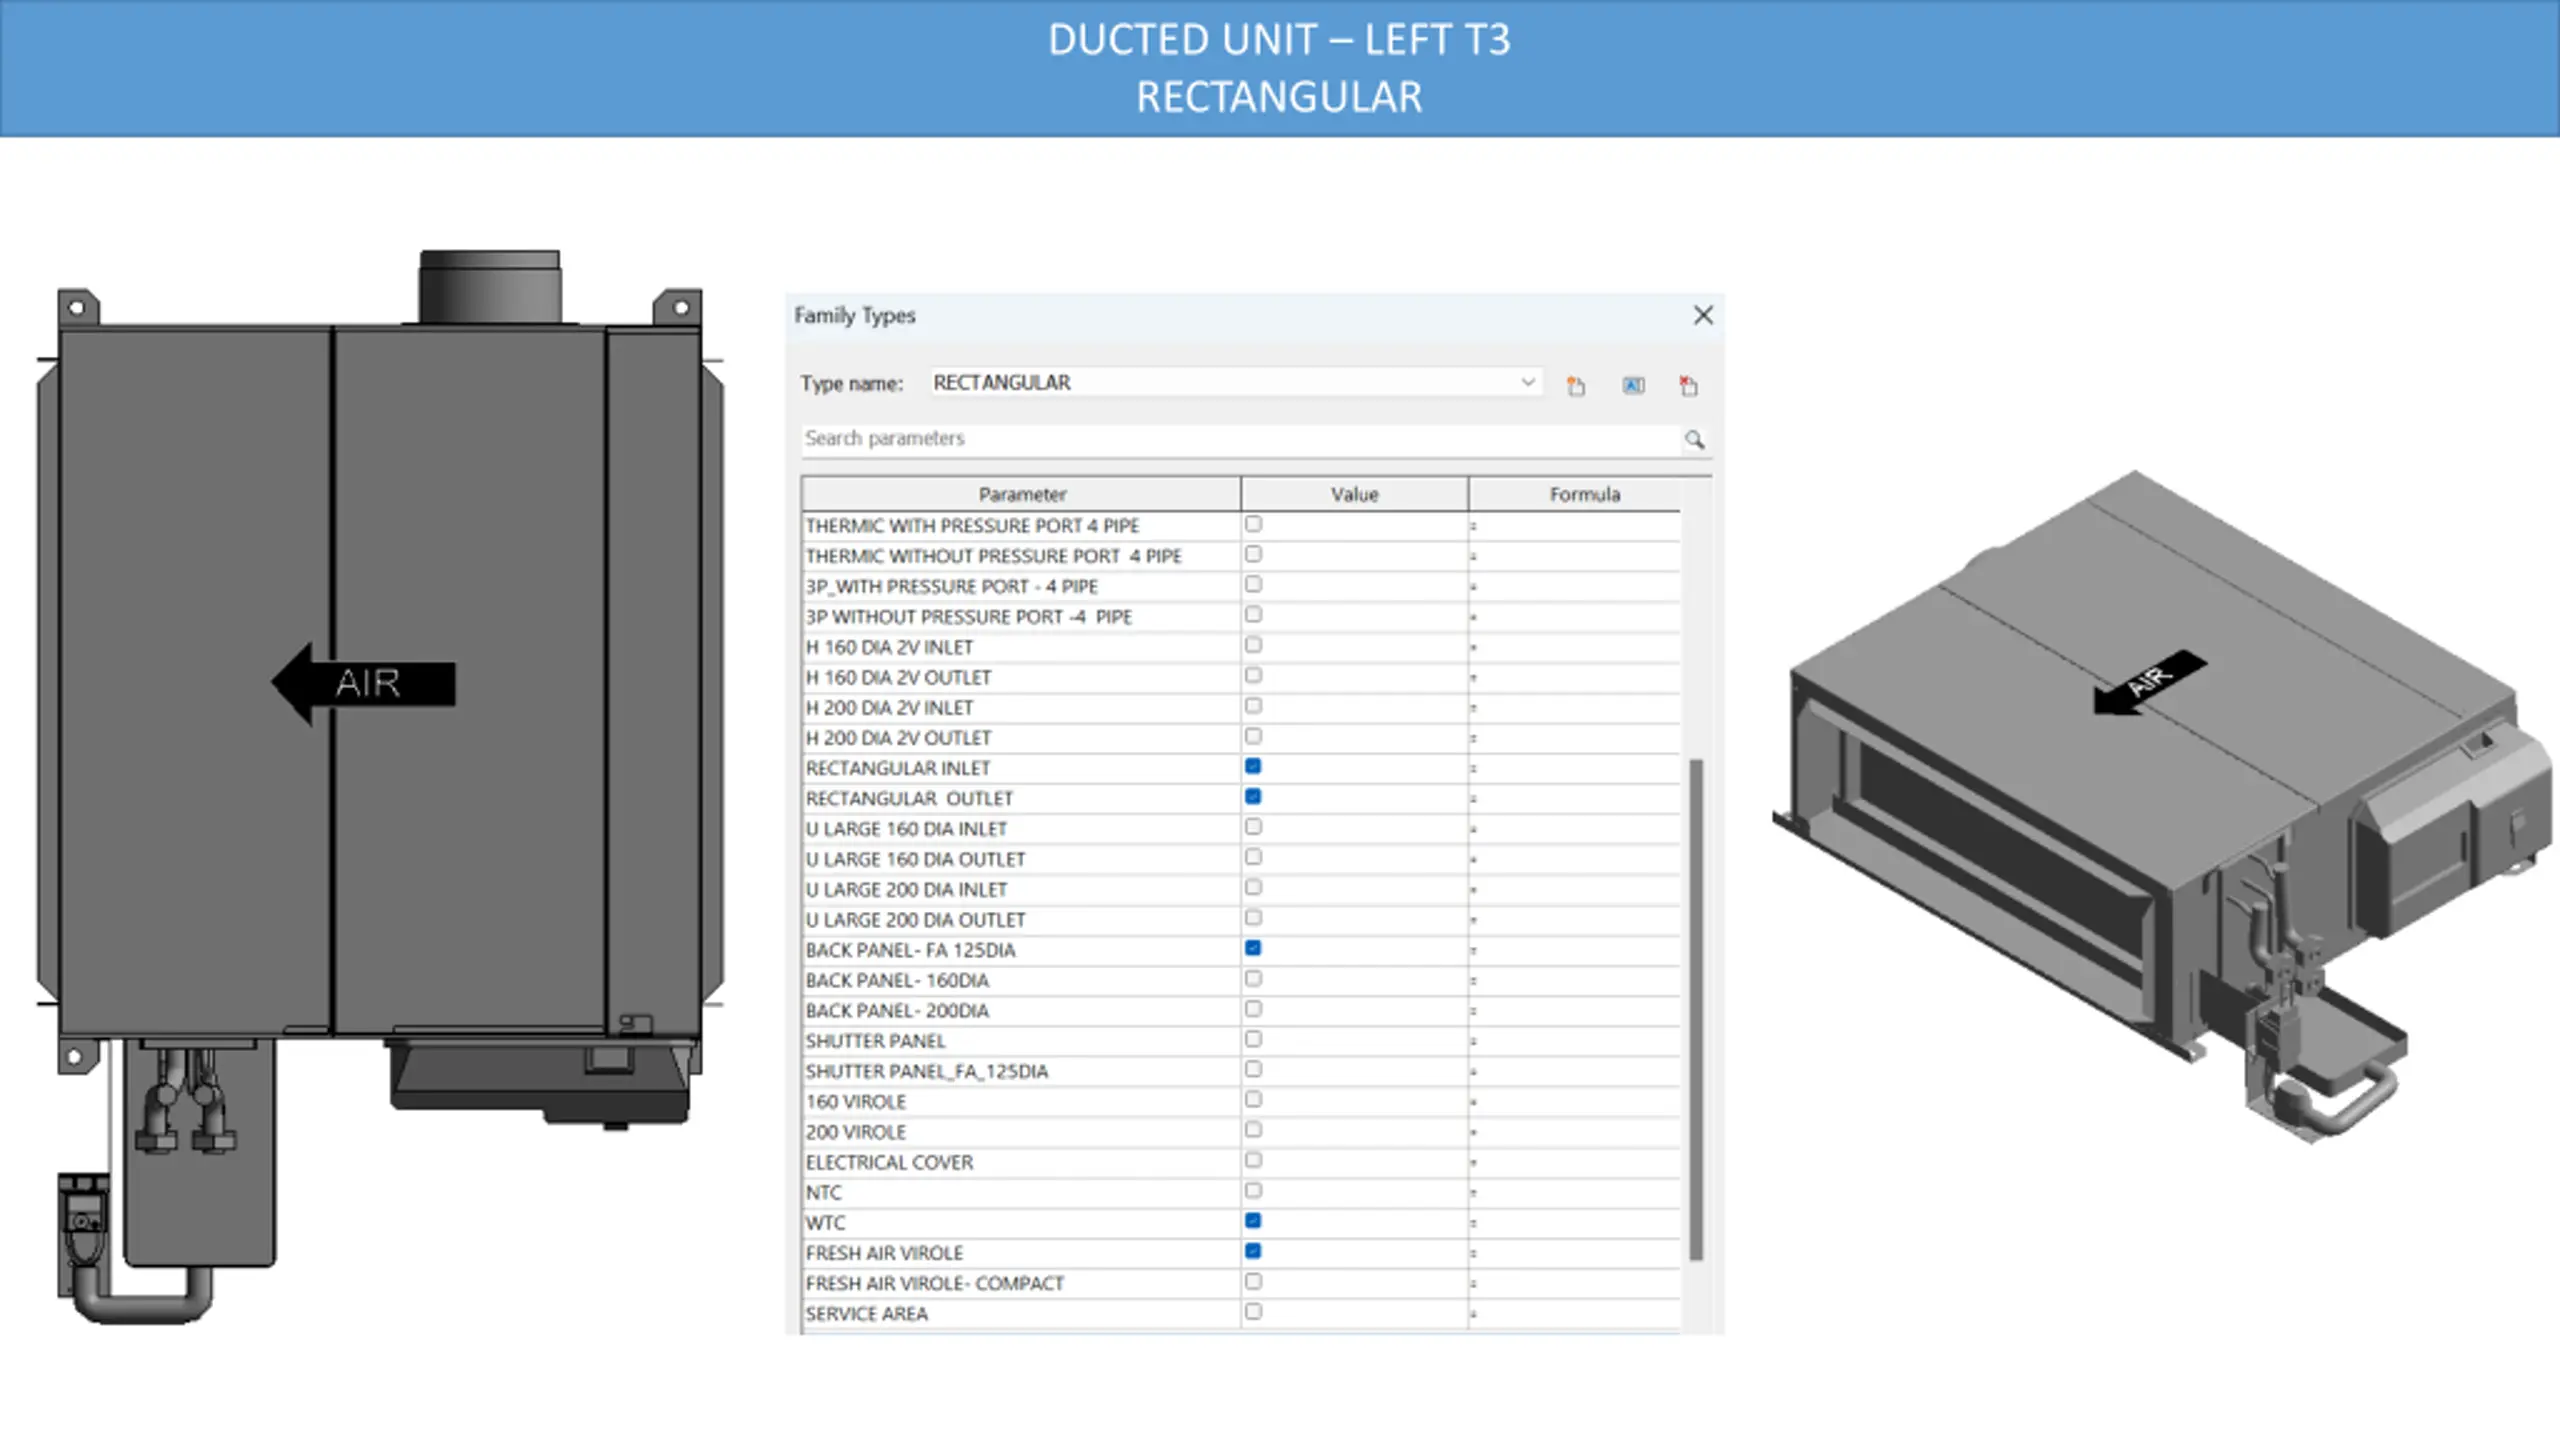Click the parameter table vertical scrollbar
Screen dimensions: 2560x1440
1696,1009
